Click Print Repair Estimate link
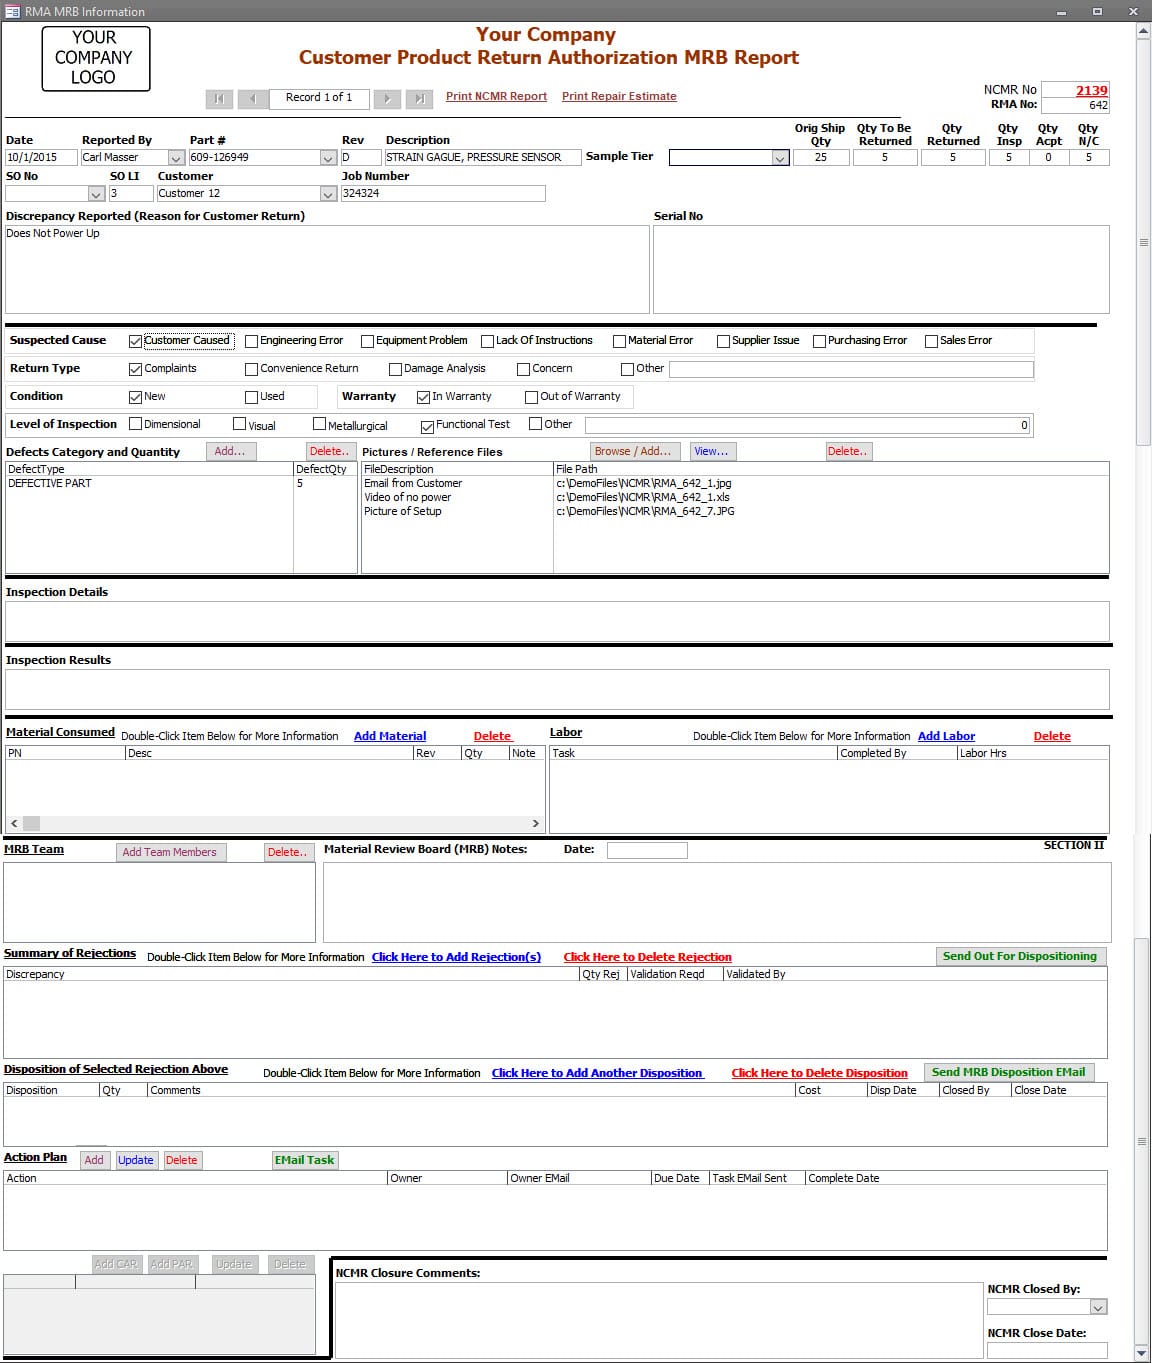The image size is (1152, 1363). 619,96
